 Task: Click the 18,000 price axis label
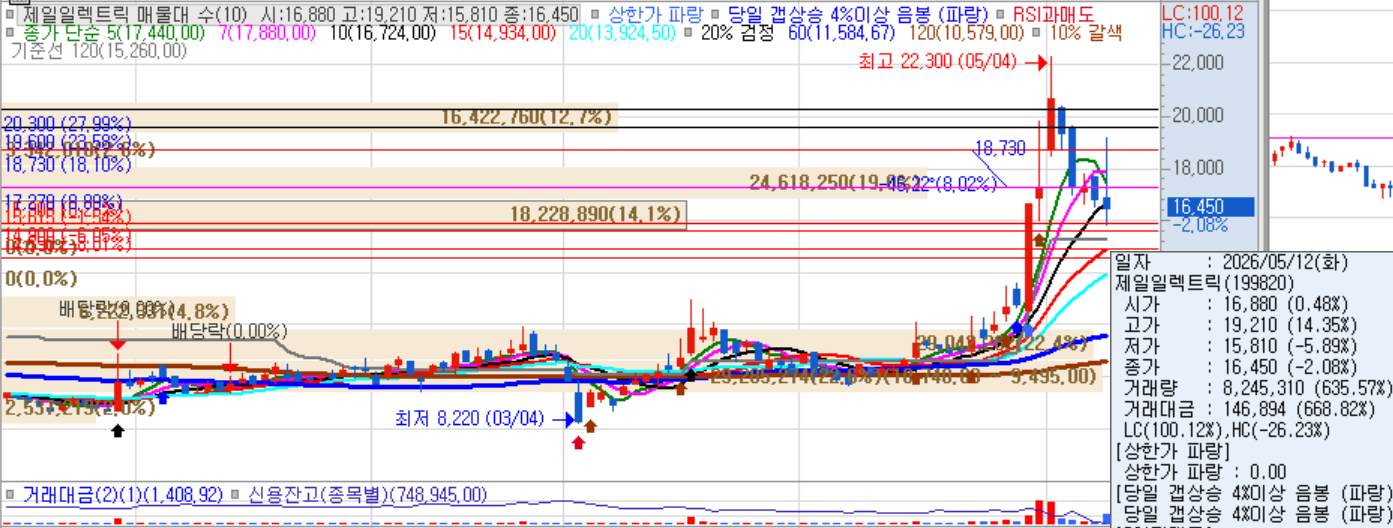click(x=1196, y=168)
